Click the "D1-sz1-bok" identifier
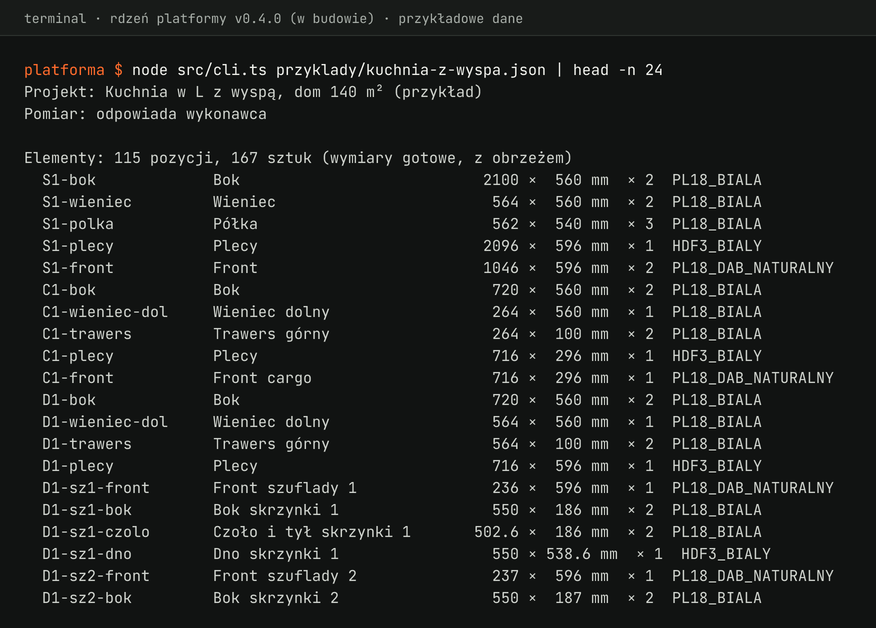 coord(87,510)
